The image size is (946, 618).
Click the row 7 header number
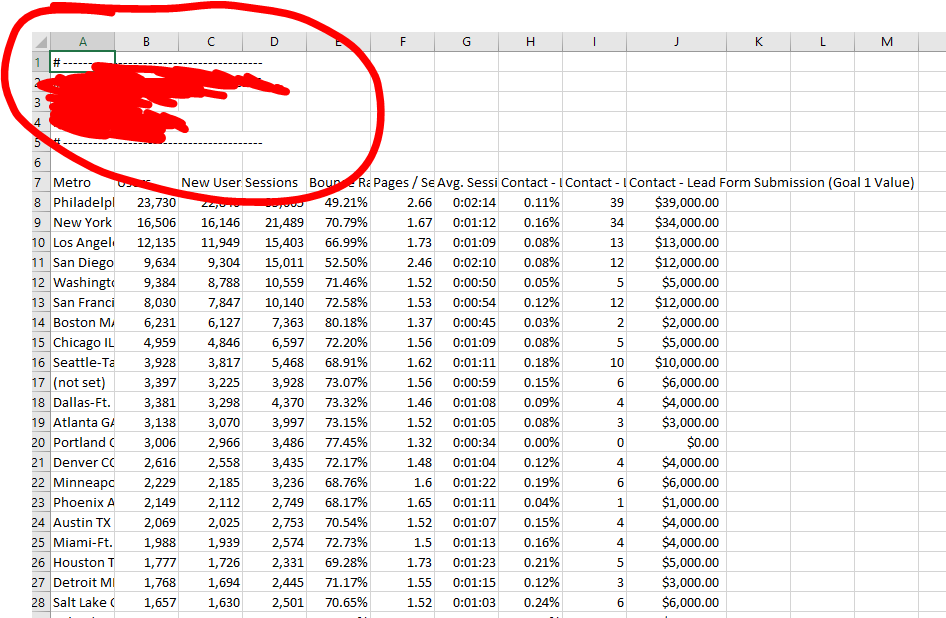pos(38,183)
